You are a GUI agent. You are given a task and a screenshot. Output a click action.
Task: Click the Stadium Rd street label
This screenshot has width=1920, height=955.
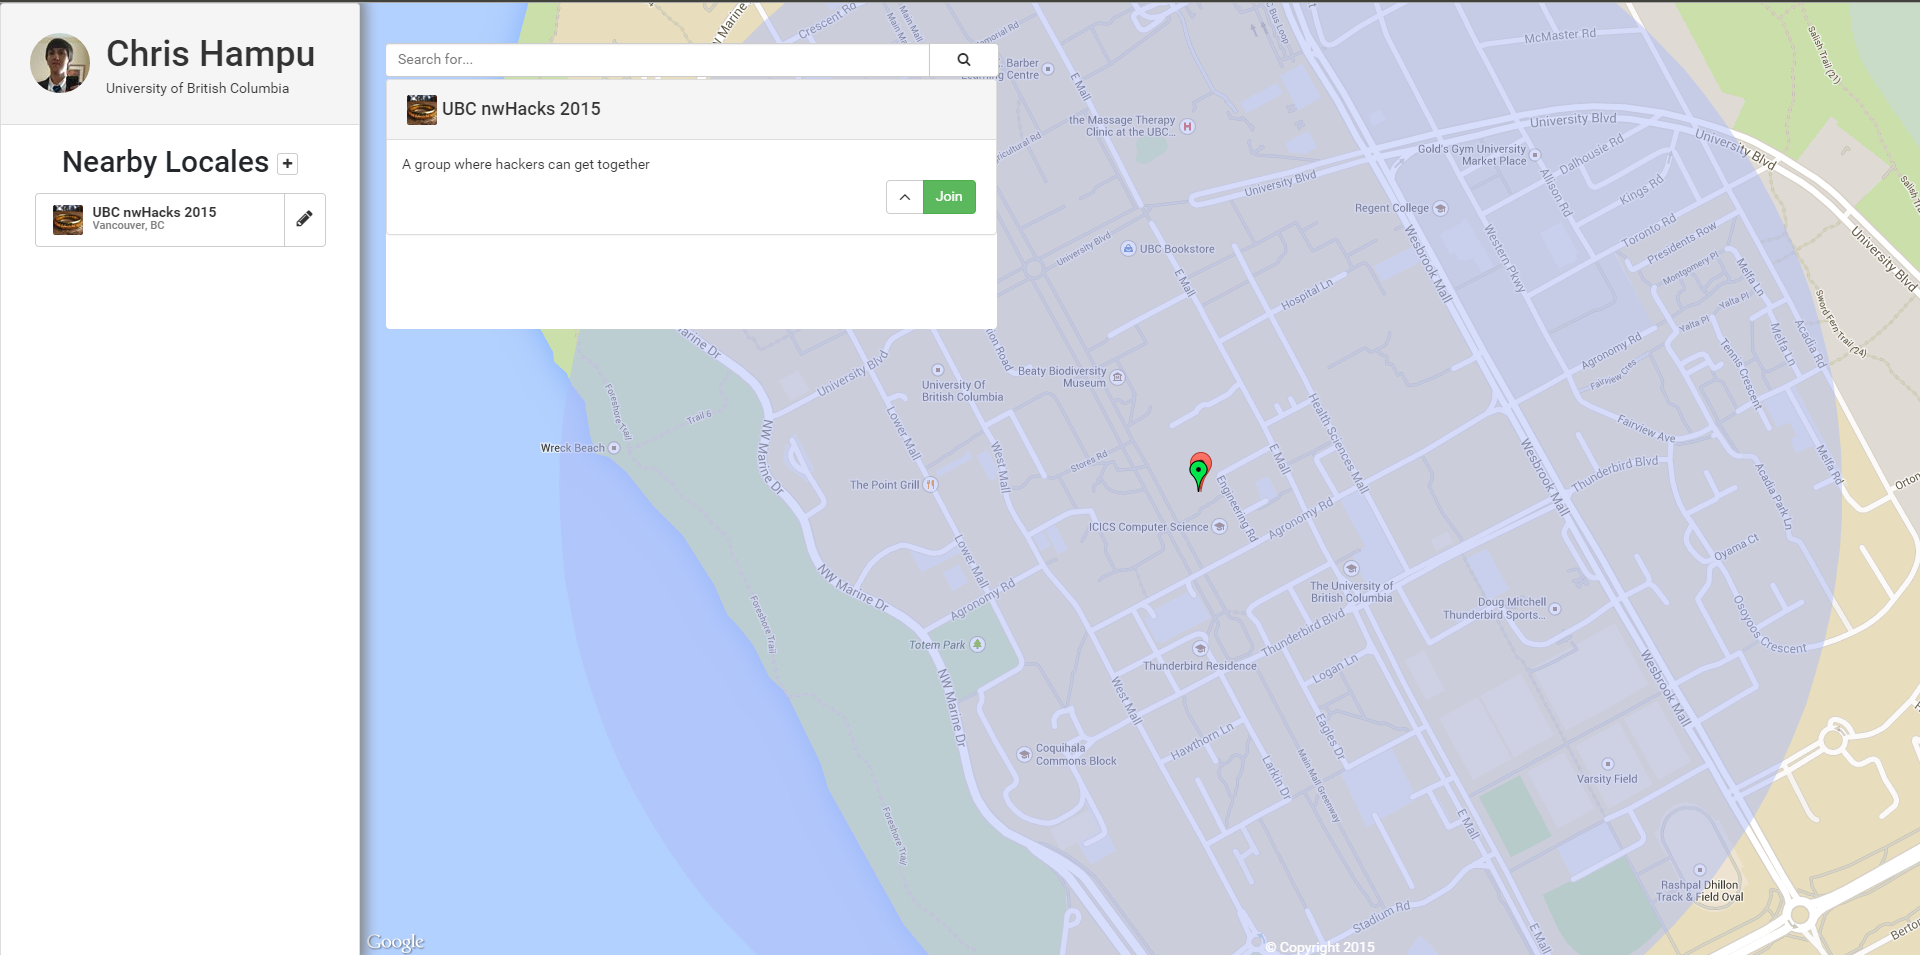(x=1381, y=916)
